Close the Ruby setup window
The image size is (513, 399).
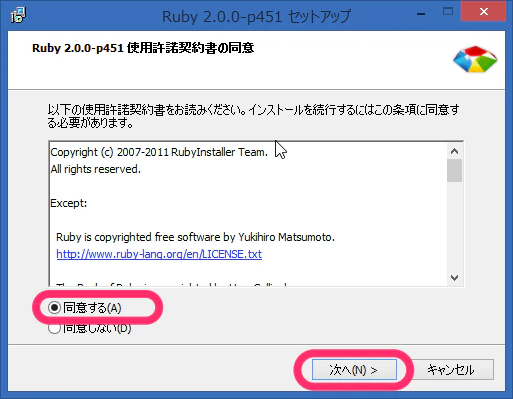(483, 12)
